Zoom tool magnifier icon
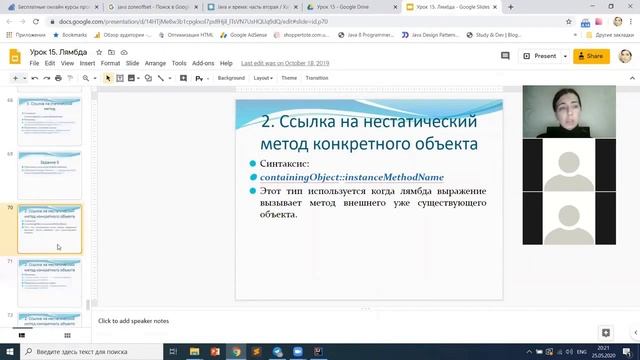Screen dimensions: 640x360 click(86, 78)
